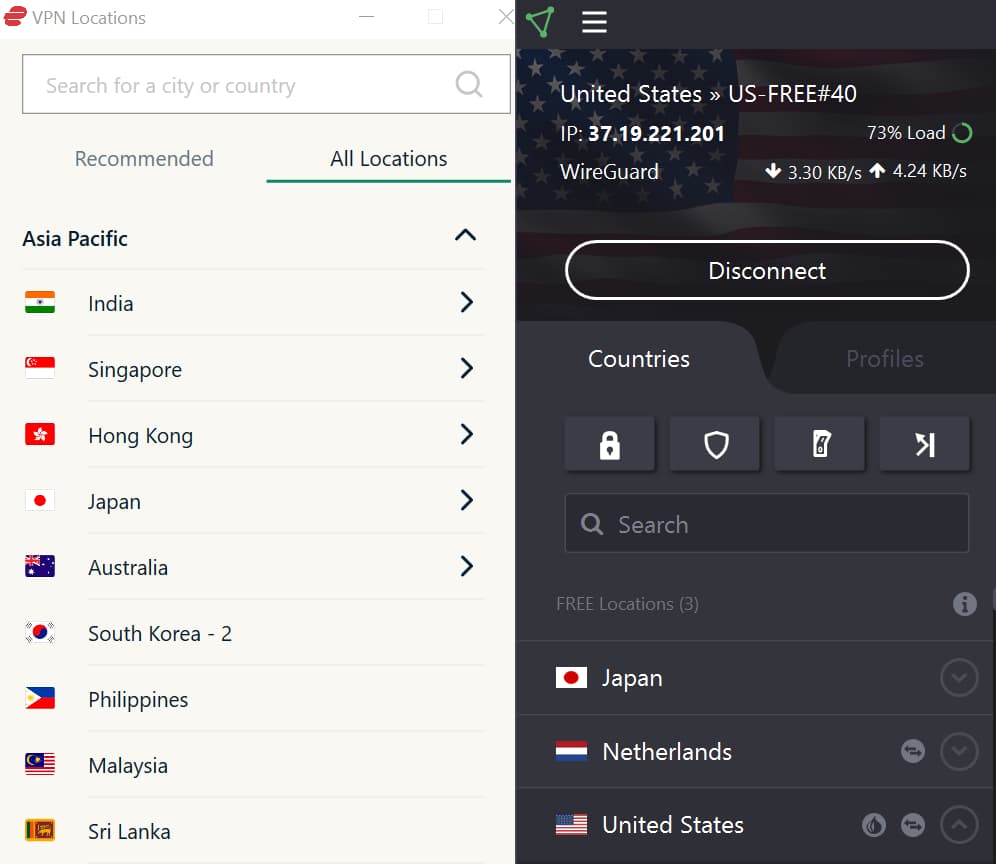Select the All Locations tab
The image size is (996, 864).
tap(389, 159)
